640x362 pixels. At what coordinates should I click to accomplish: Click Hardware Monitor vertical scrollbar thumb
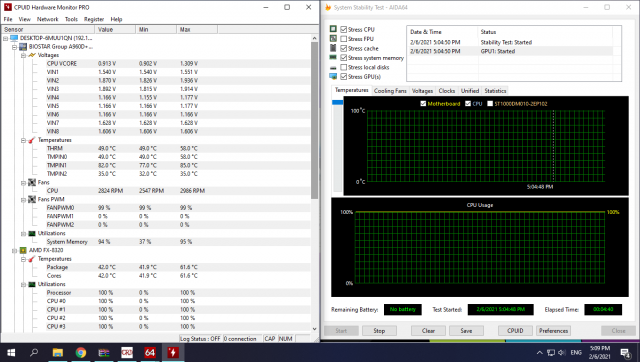coord(314,120)
